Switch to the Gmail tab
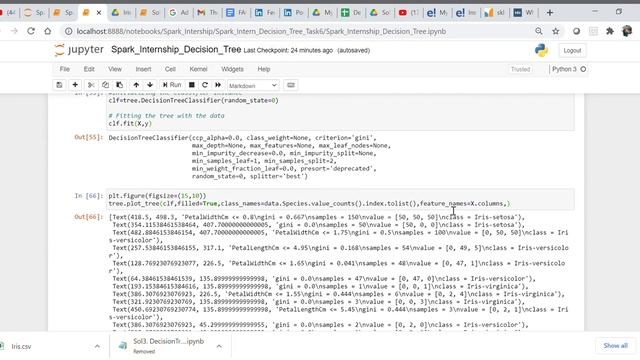 pyautogui.click(x=207, y=13)
